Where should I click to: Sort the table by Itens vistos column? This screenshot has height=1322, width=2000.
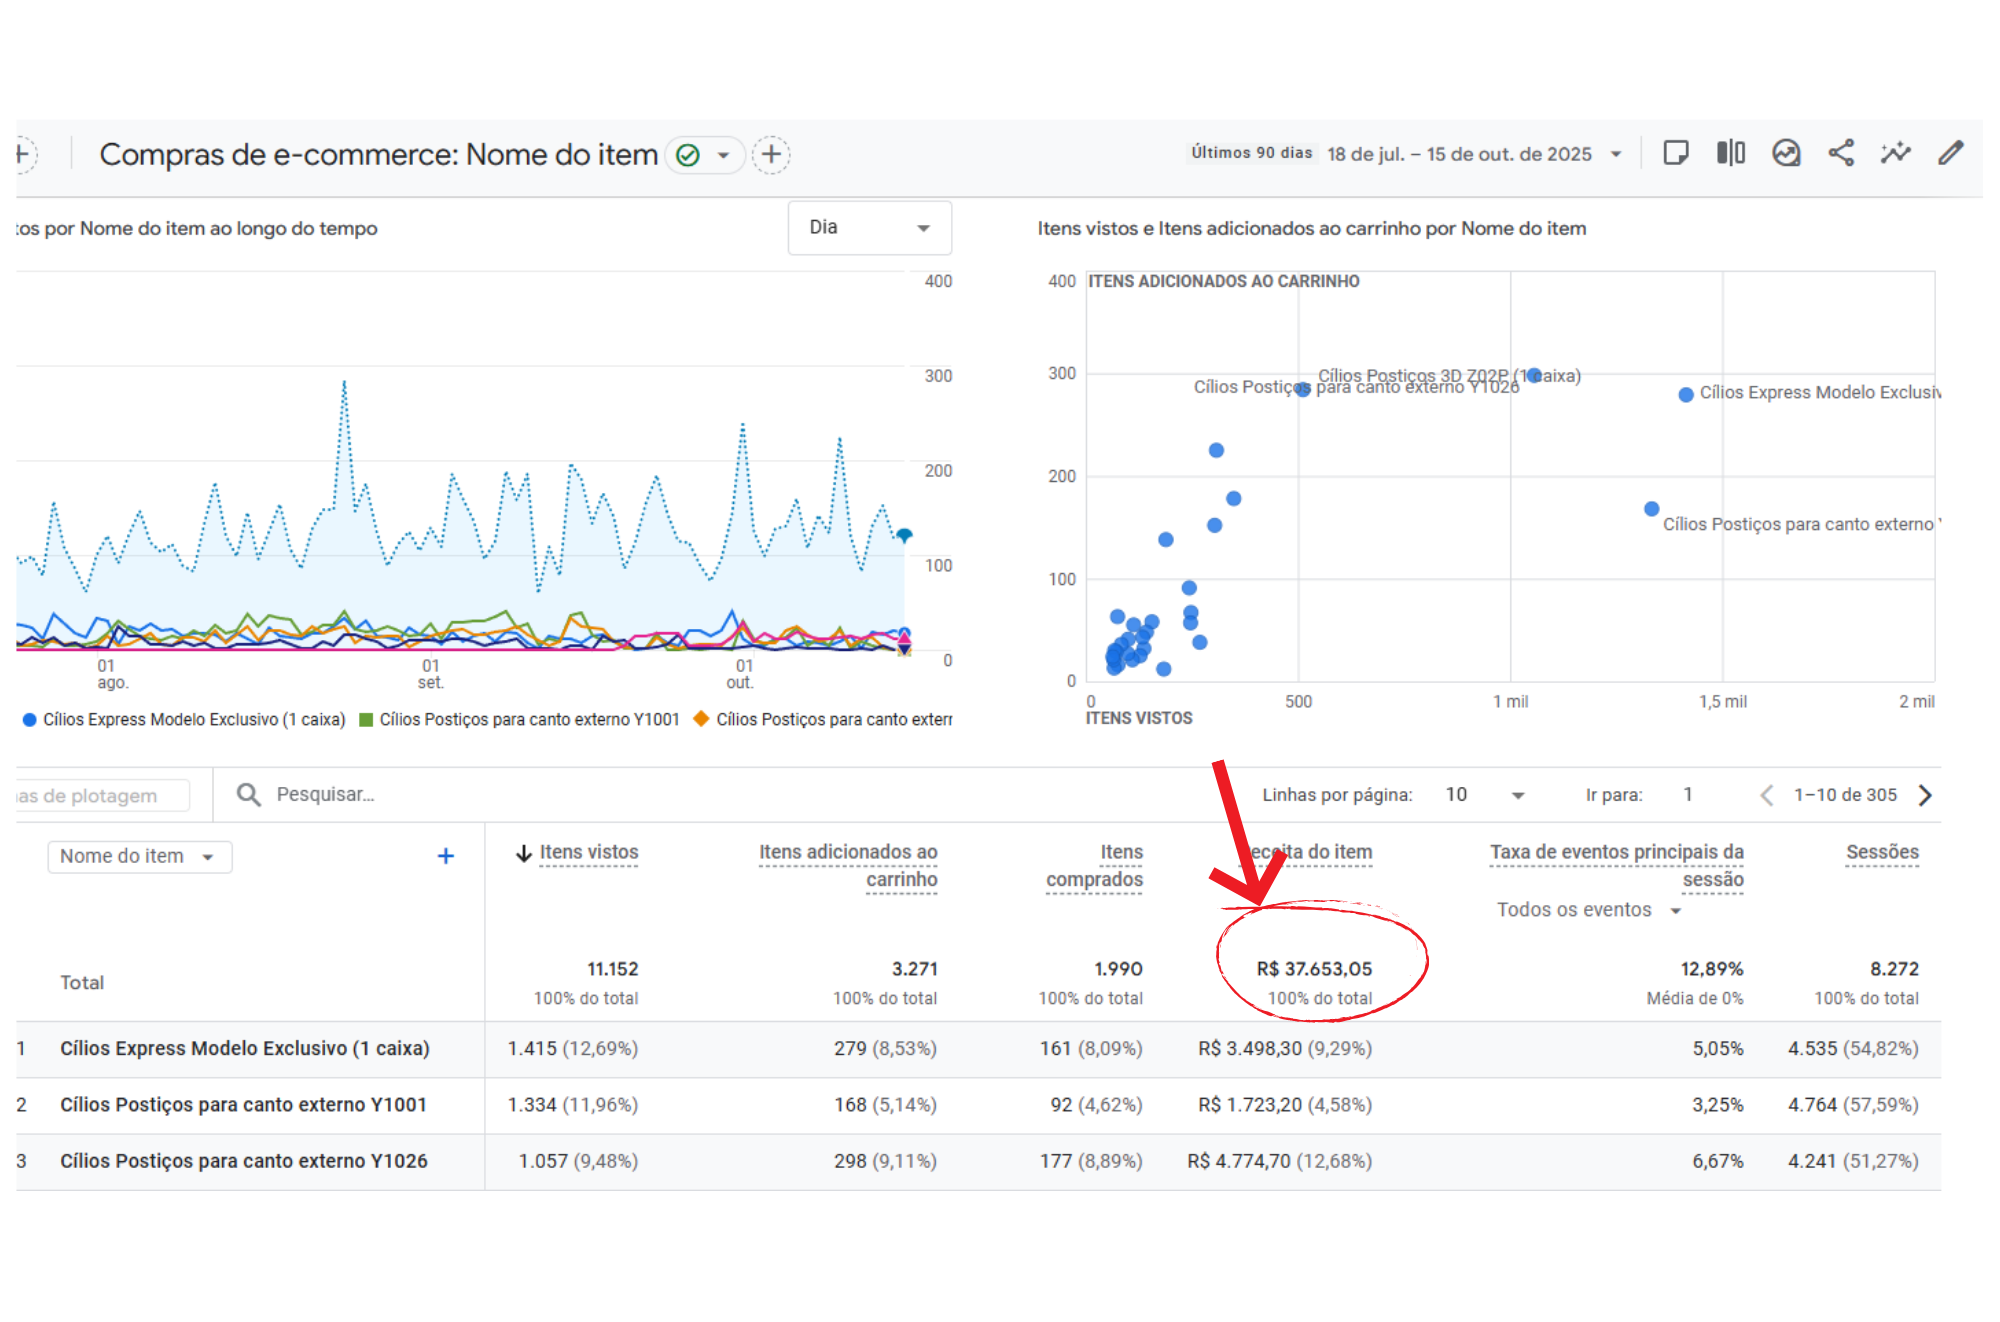point(588,852)
